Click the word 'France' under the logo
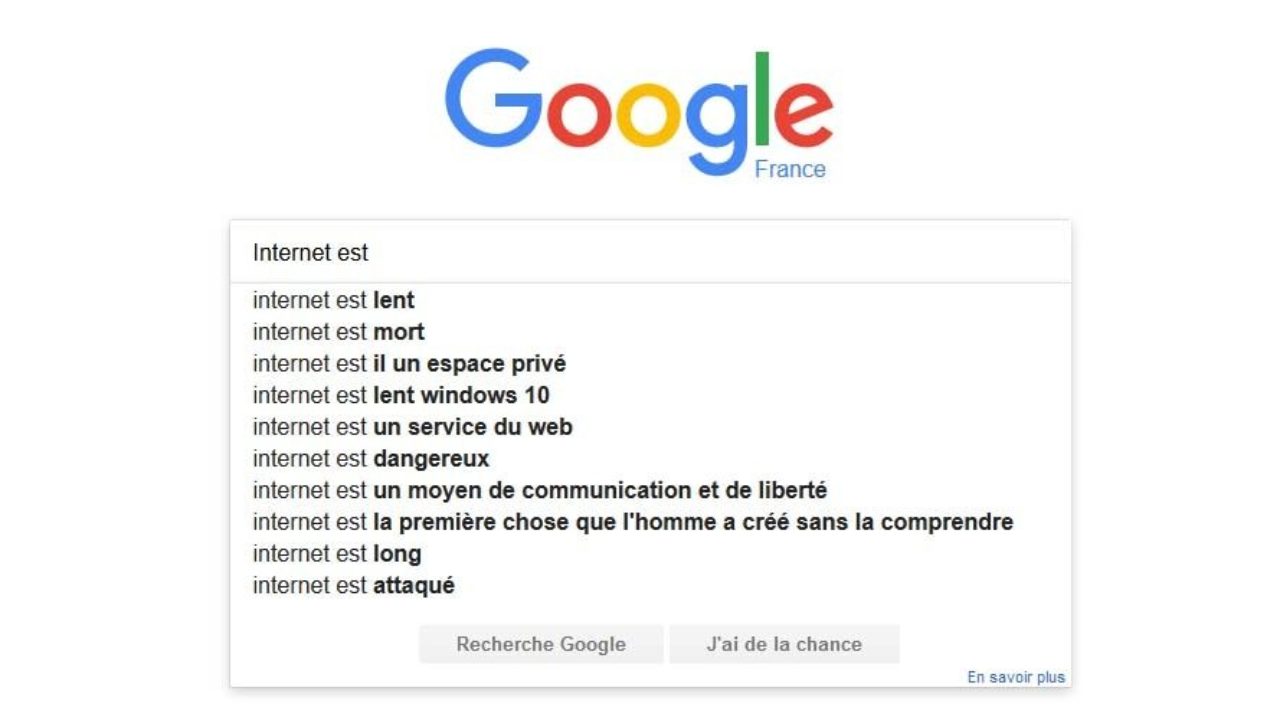 coord(790,169)
